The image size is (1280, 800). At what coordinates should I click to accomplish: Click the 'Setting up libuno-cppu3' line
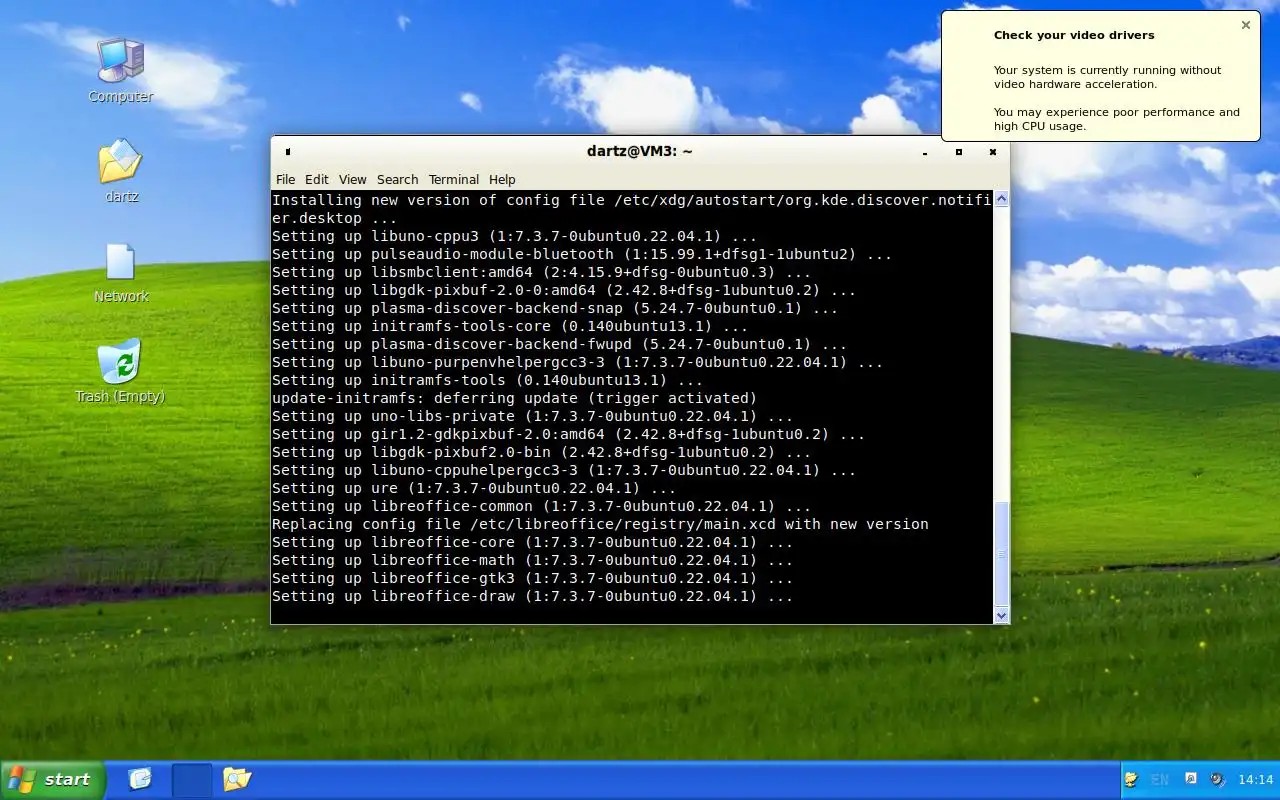click(515, 236)
